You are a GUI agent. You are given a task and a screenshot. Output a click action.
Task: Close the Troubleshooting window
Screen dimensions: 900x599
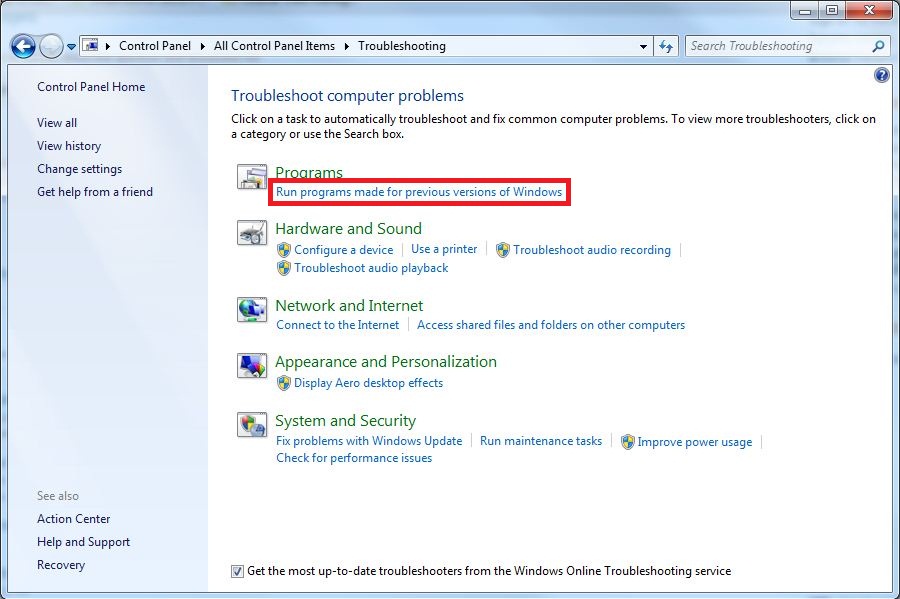tap(870, 10)
